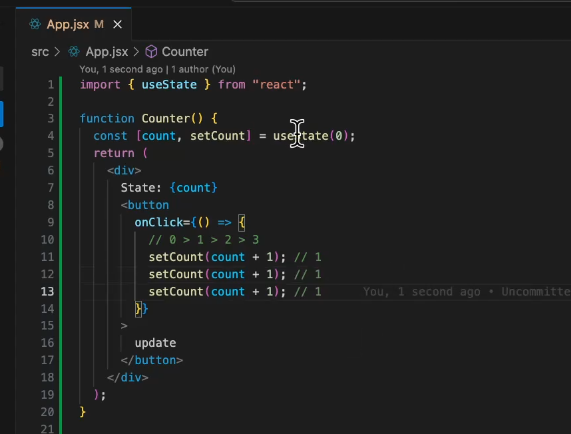Click line number 13 in gutter
This screenshot has width=571, height=434.
pos(47,292)
